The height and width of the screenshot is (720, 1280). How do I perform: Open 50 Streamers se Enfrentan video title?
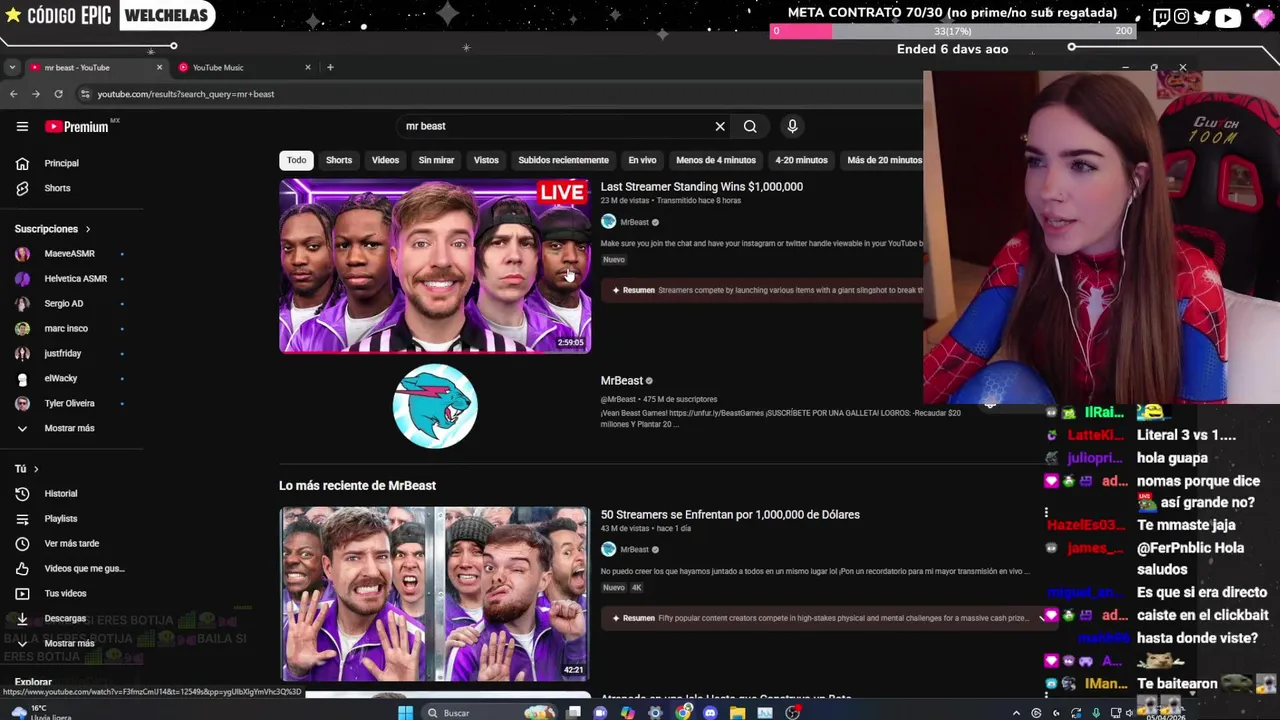[x=730, y=514]
